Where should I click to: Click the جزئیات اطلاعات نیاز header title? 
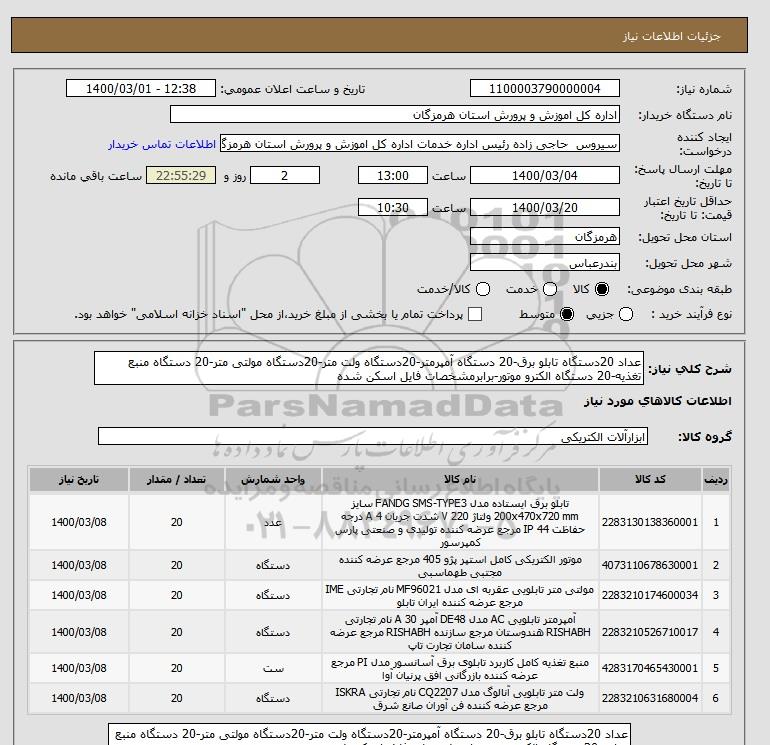click(672, 36)
